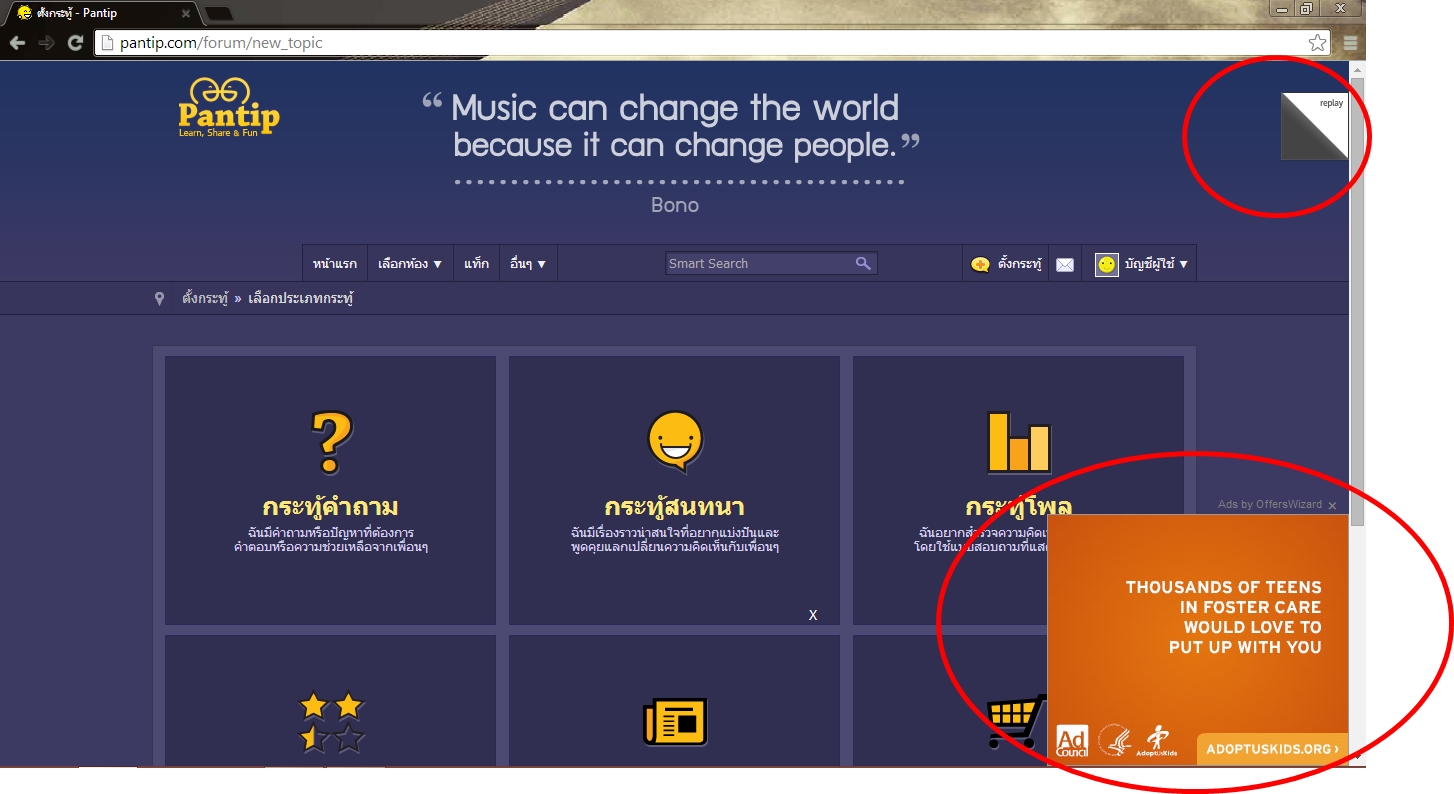Click the กระทู้คำถาม description text
The width and height of the screenshot is (1454, 794).
(x=331, y=540)
